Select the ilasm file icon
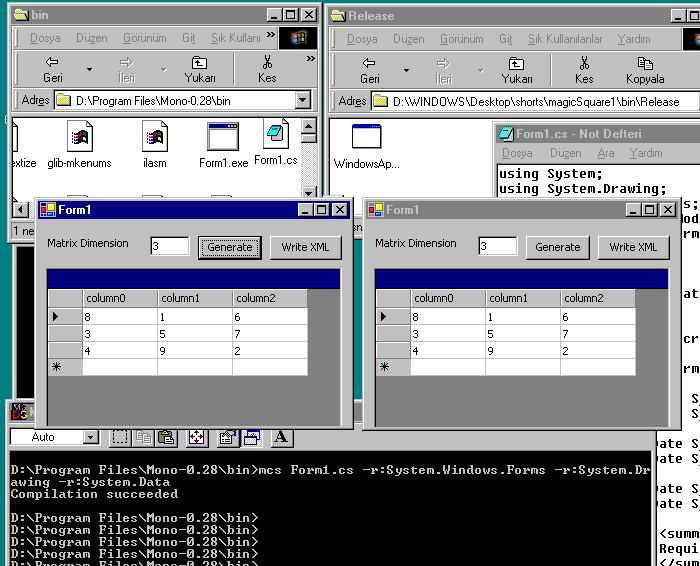This screenshot has width=700, height=566. (154, 137)
